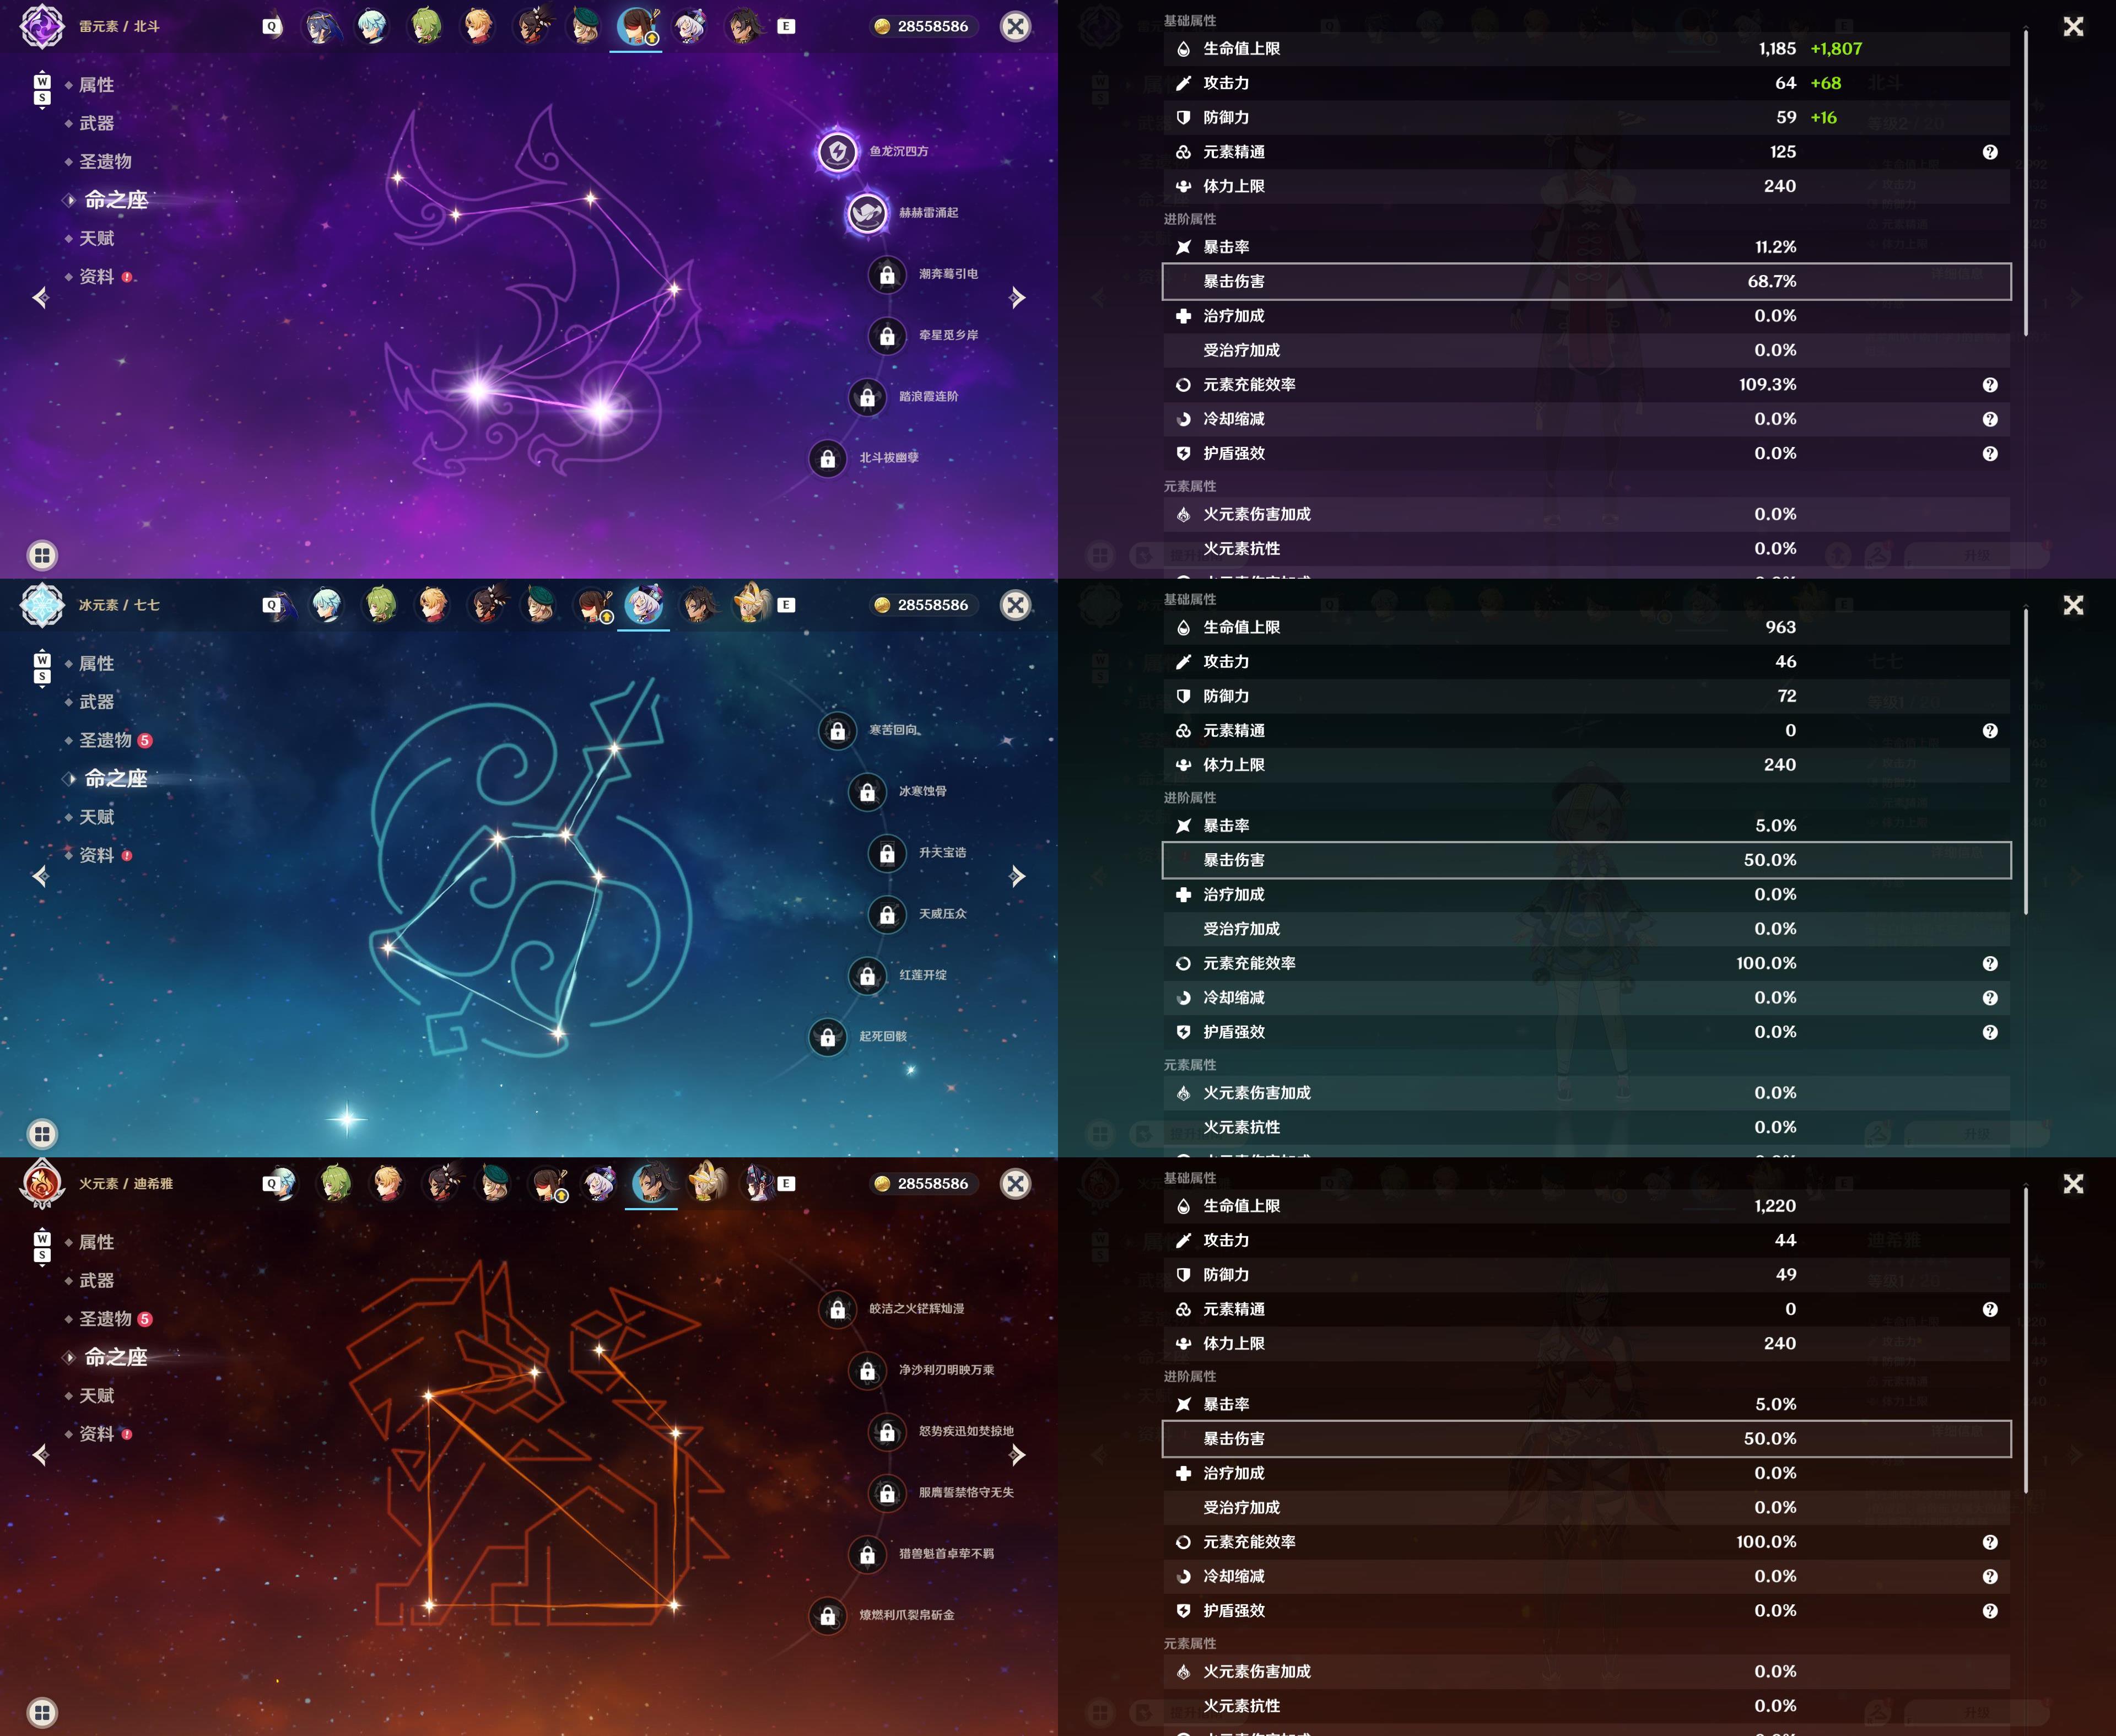
Task: Select Qiqi's locked constellation 冰寒蚀骨
Action: click(867, 792)
